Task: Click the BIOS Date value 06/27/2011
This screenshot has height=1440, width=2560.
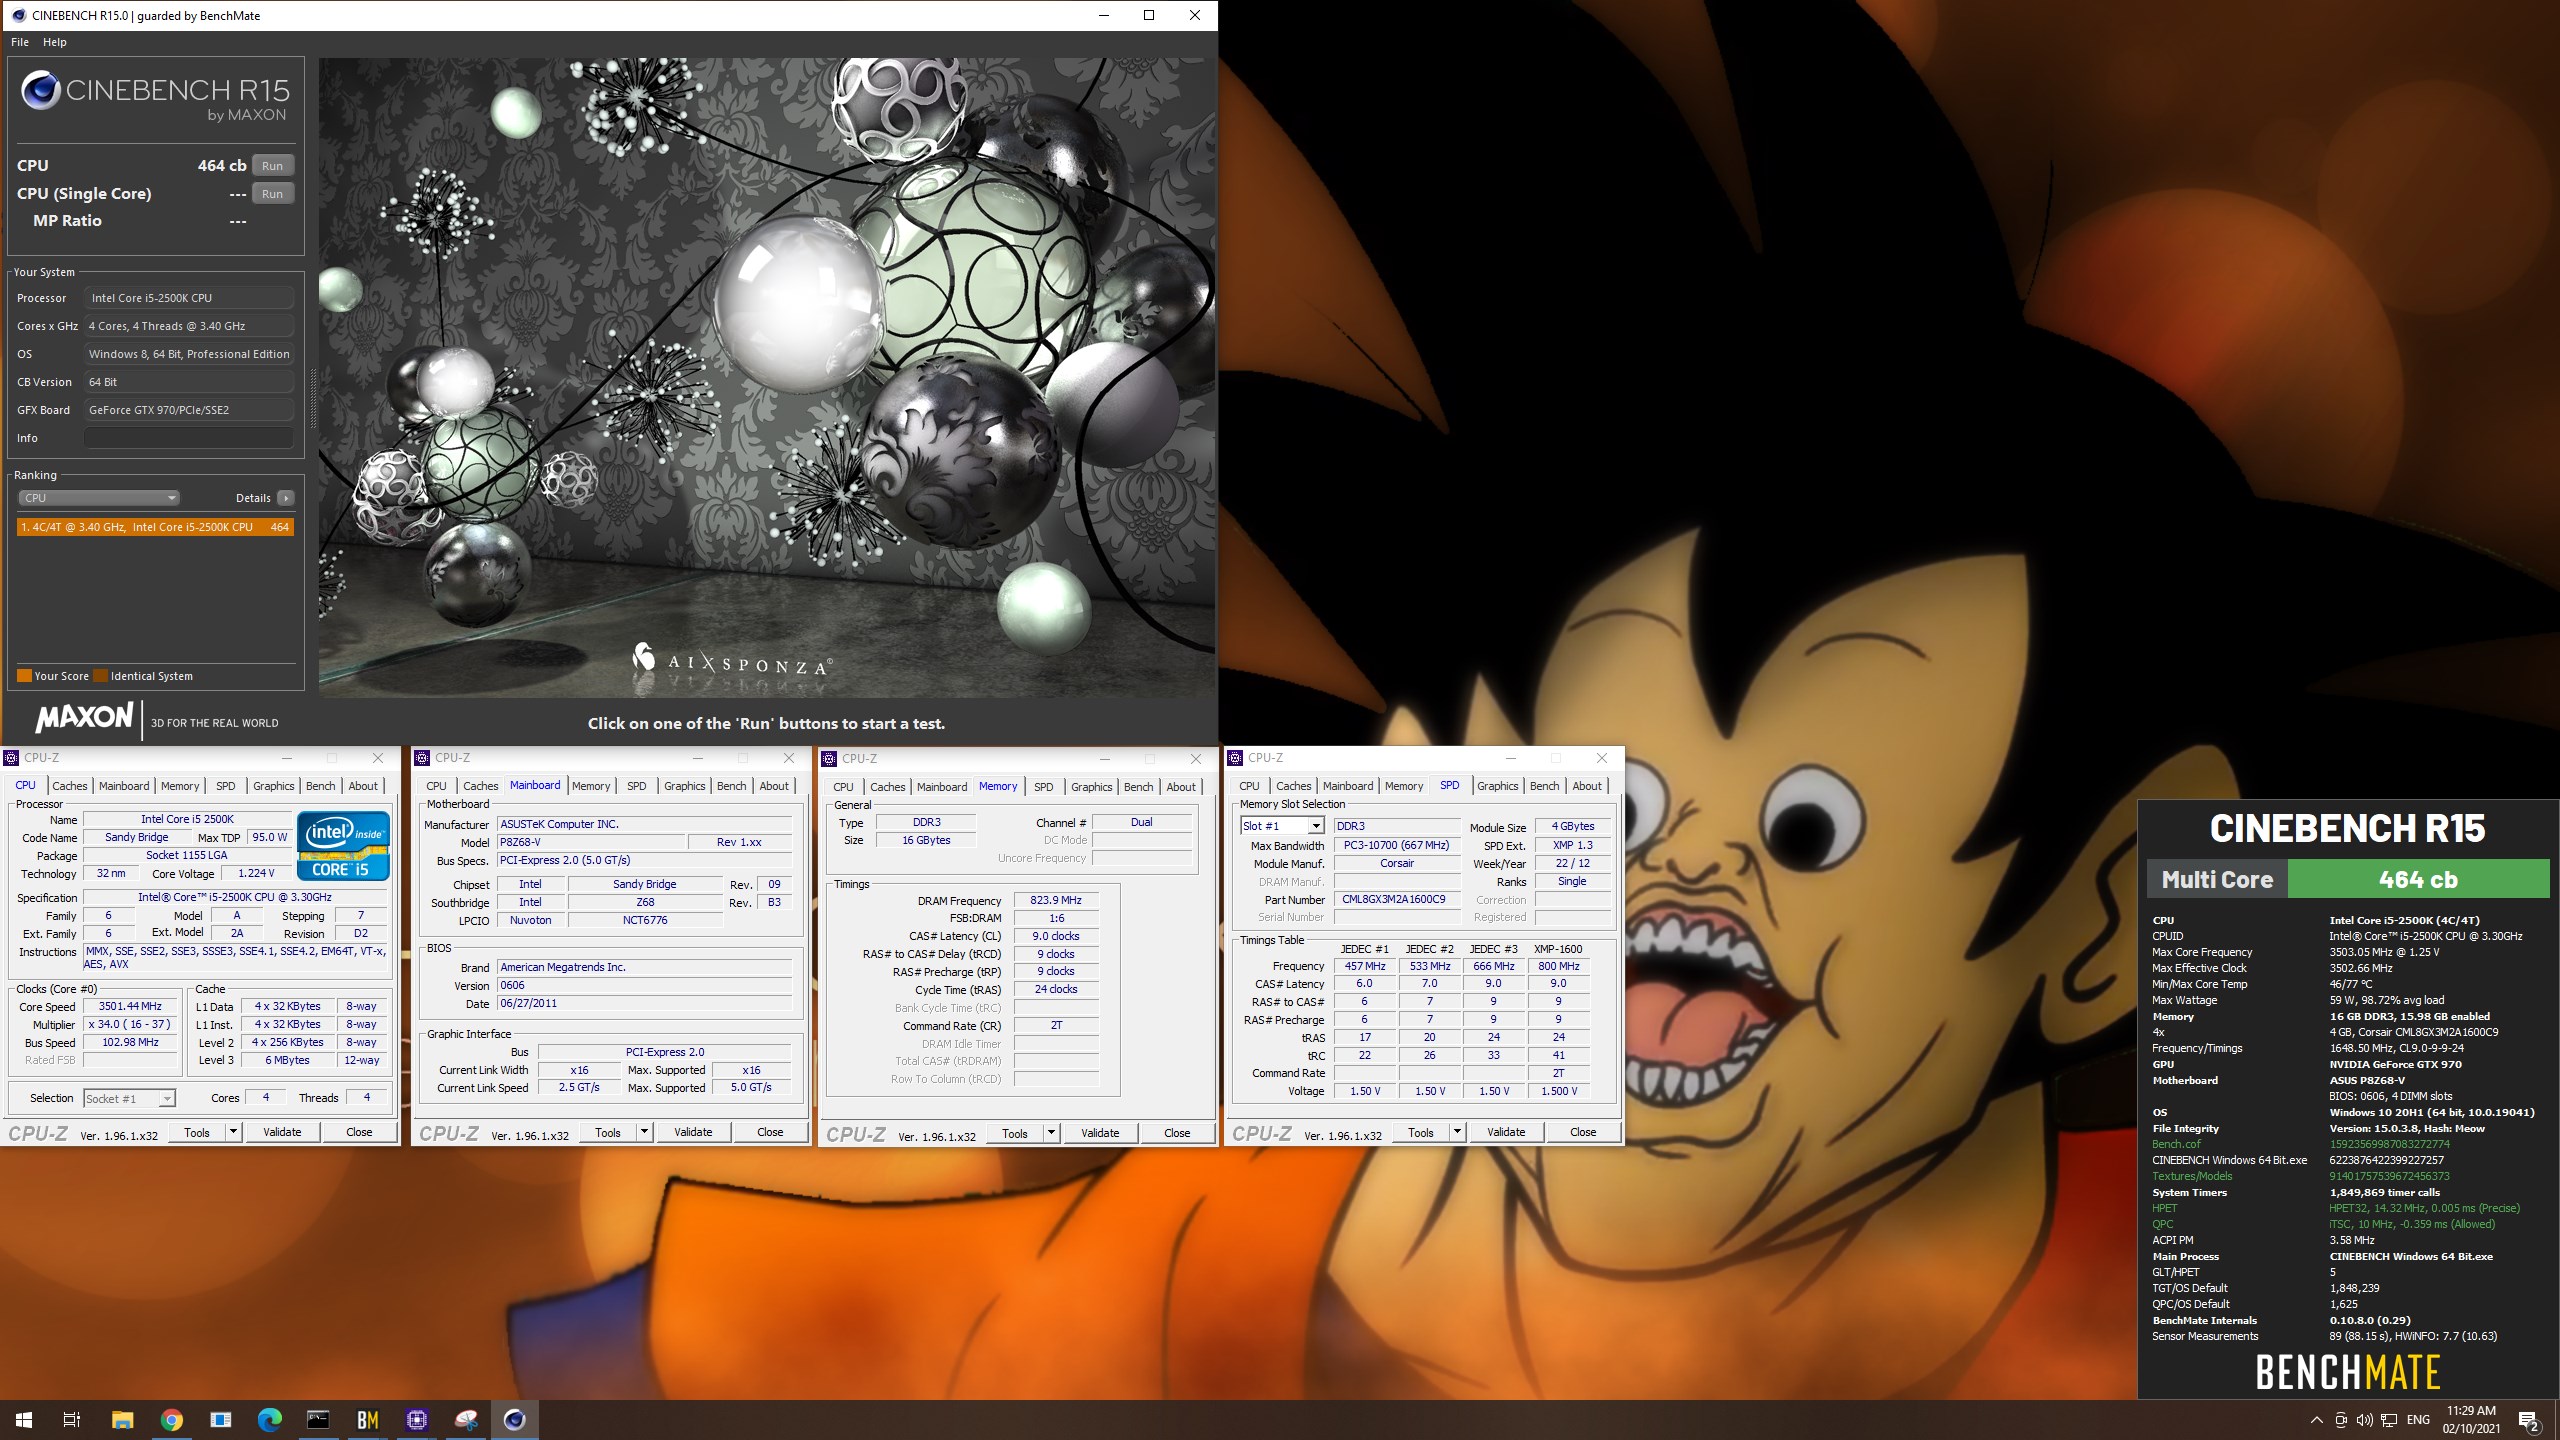Action: [x=645, y=1003]
